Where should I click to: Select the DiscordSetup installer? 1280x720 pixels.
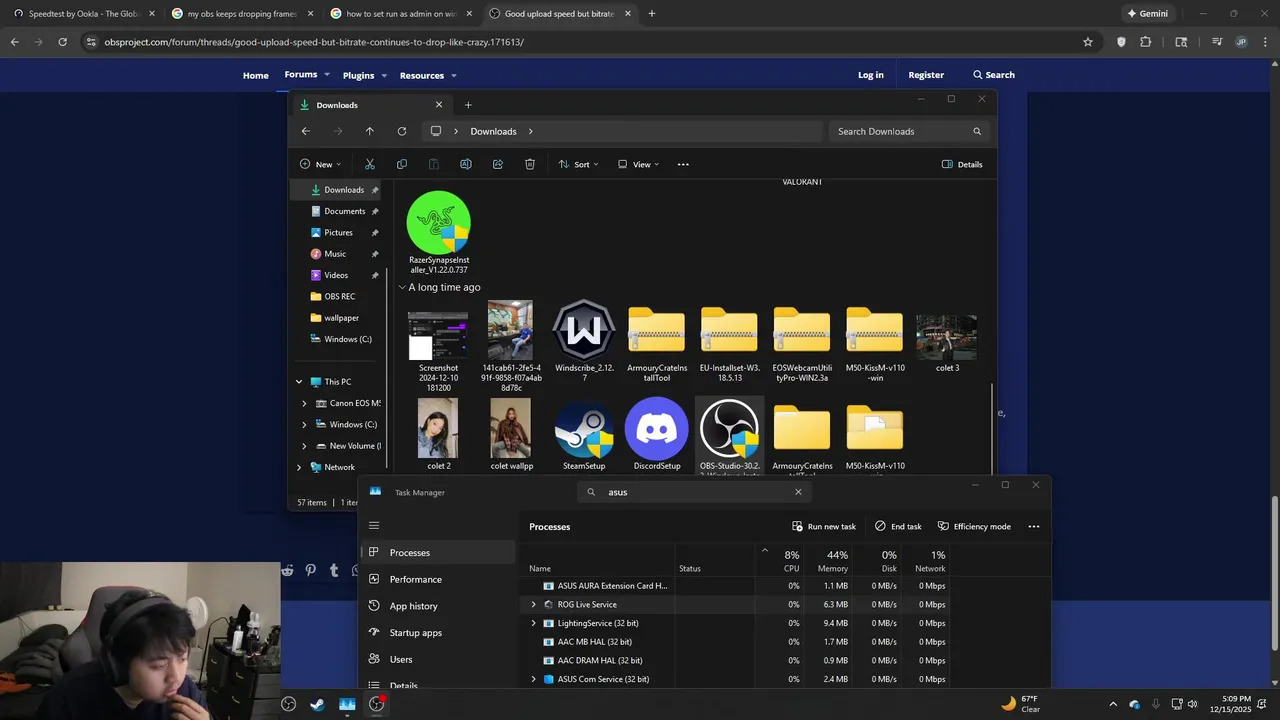tap(657, 435)
